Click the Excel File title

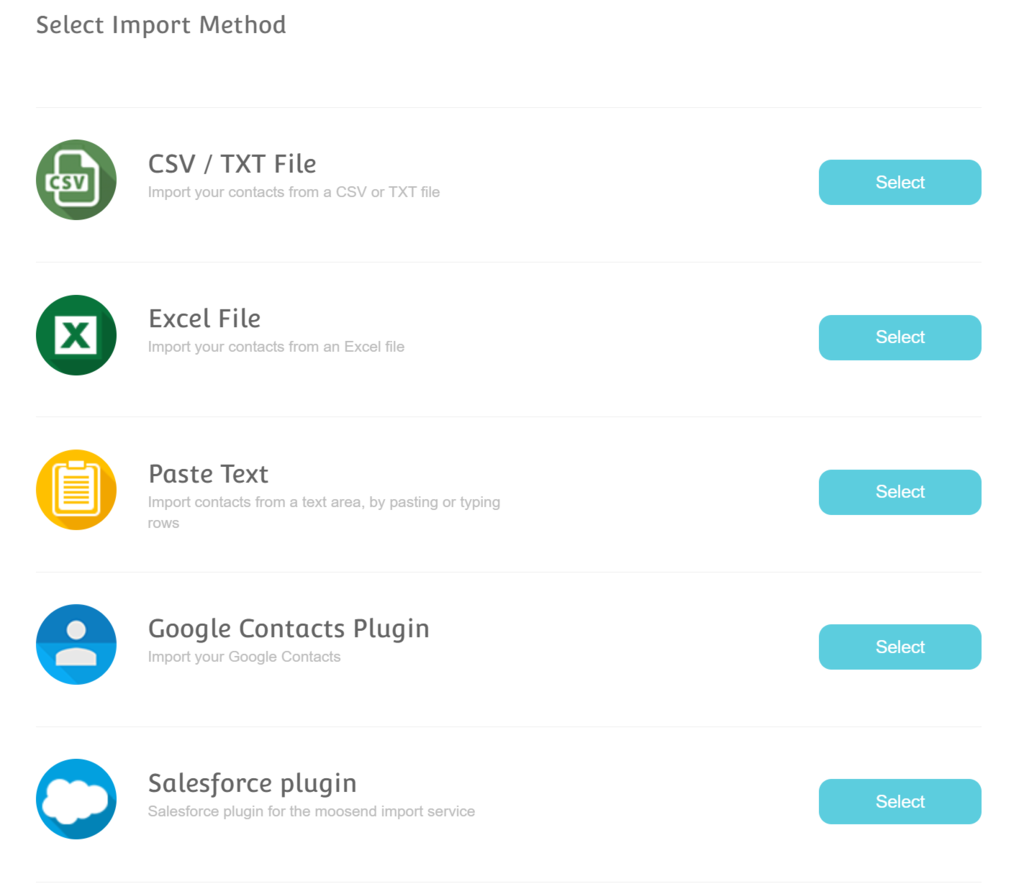point(204,319)
